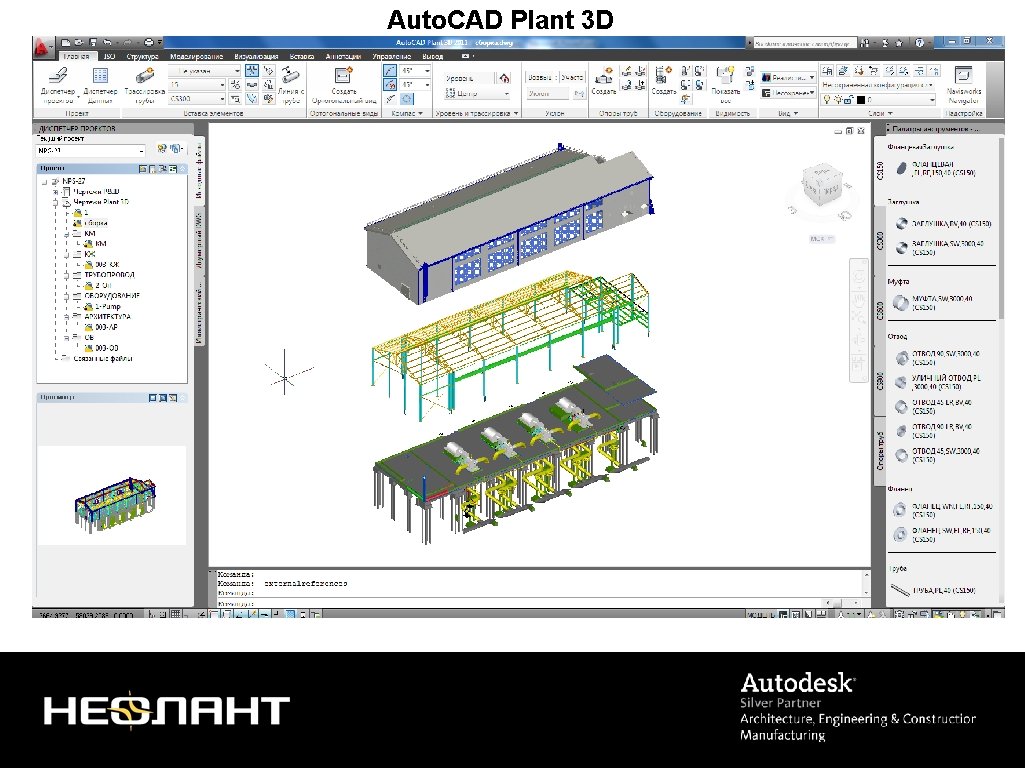Click the black layer color swatch

(860, 99)
